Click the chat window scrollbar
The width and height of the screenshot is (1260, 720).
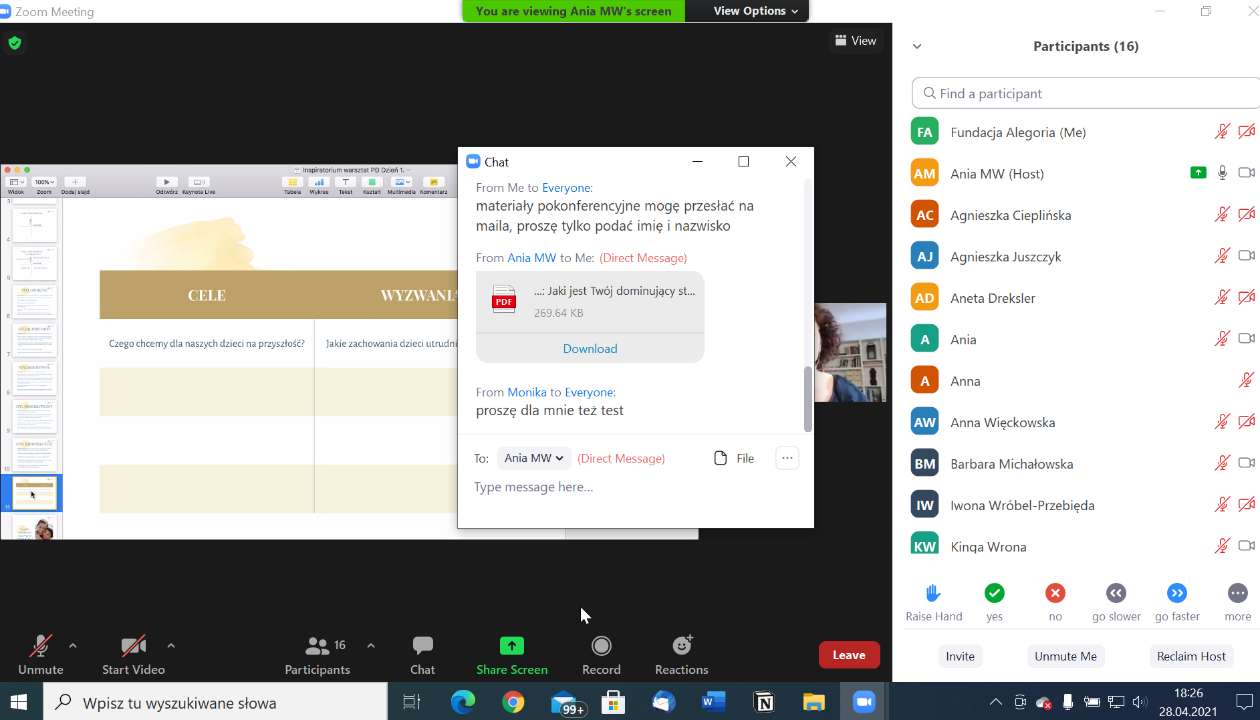pos(808,400)
